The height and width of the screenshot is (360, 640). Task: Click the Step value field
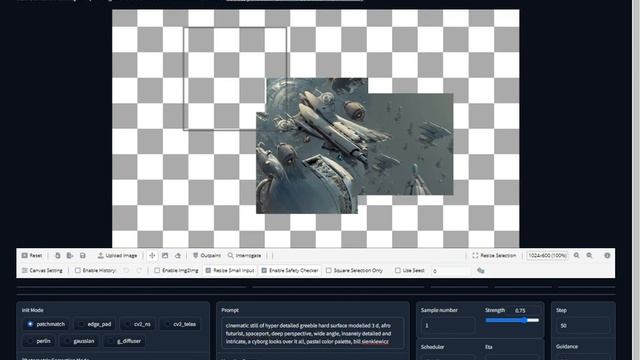[582, 325]
